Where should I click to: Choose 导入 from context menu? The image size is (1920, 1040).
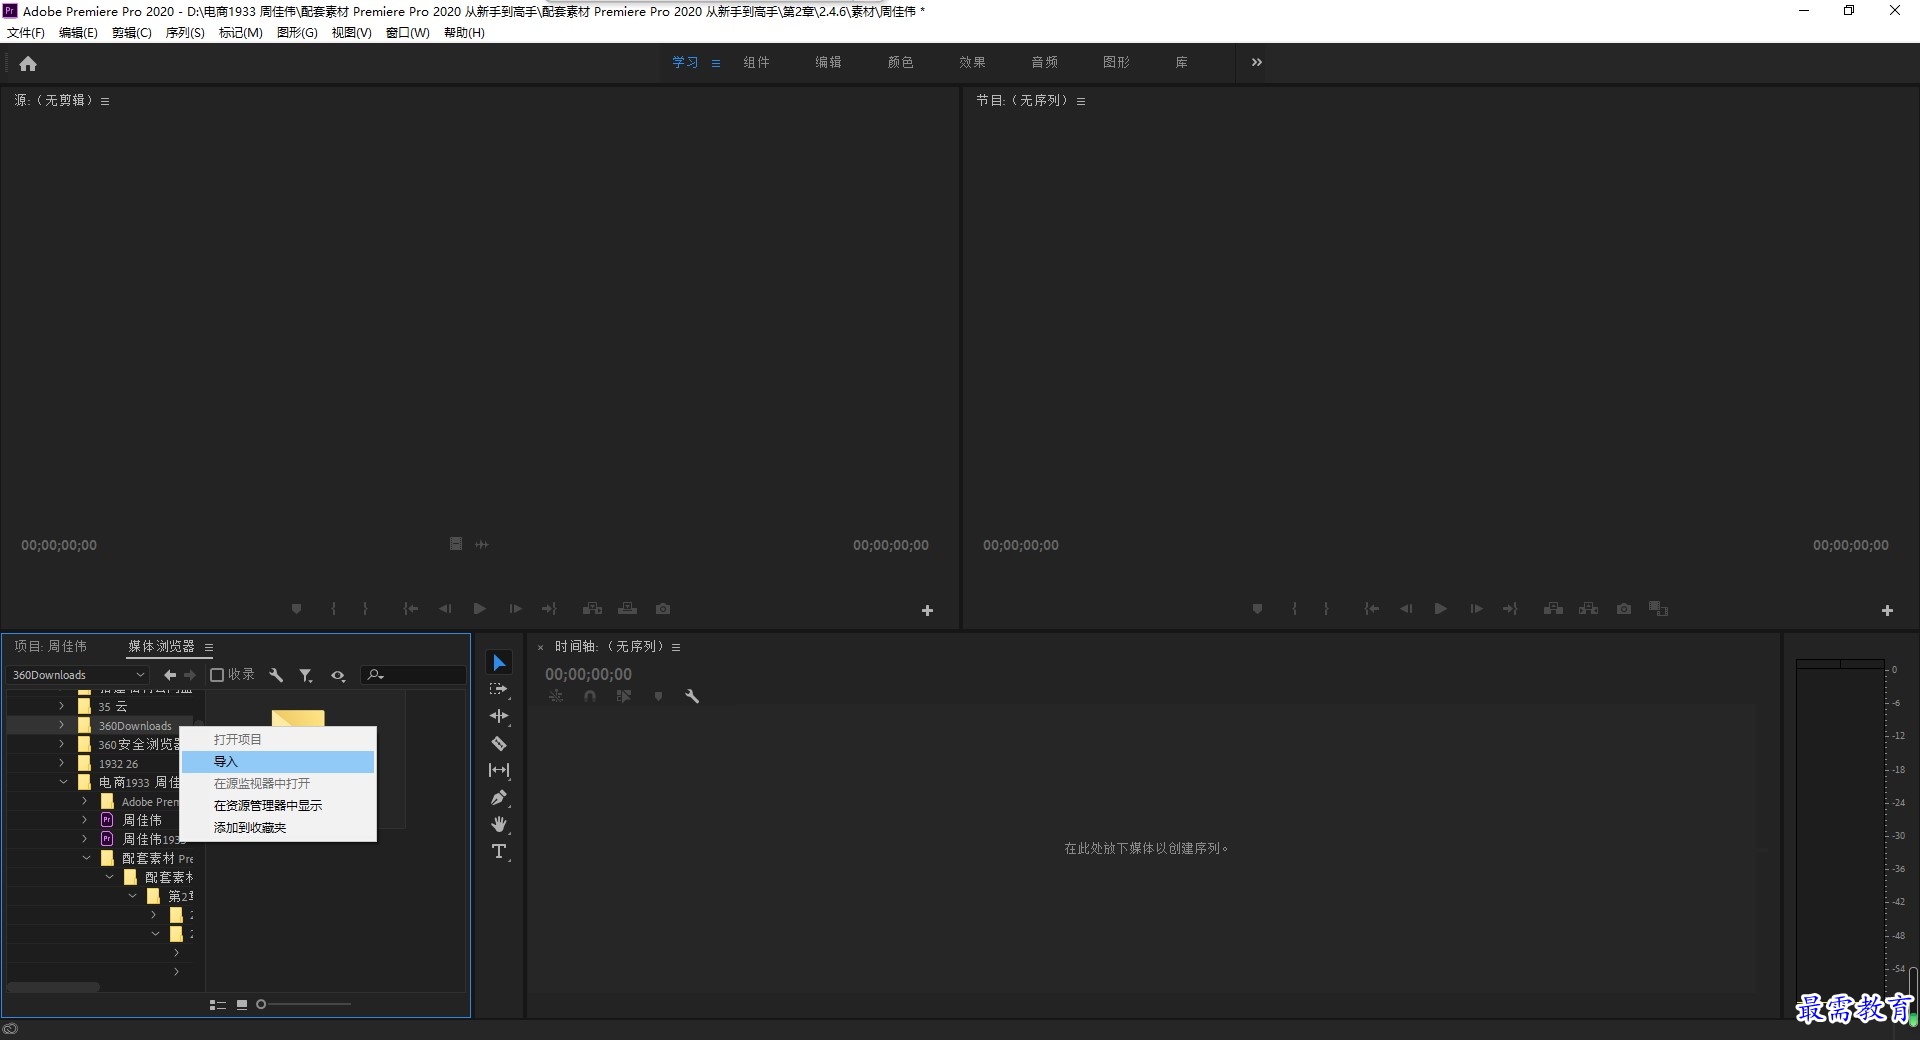[278, 762]
